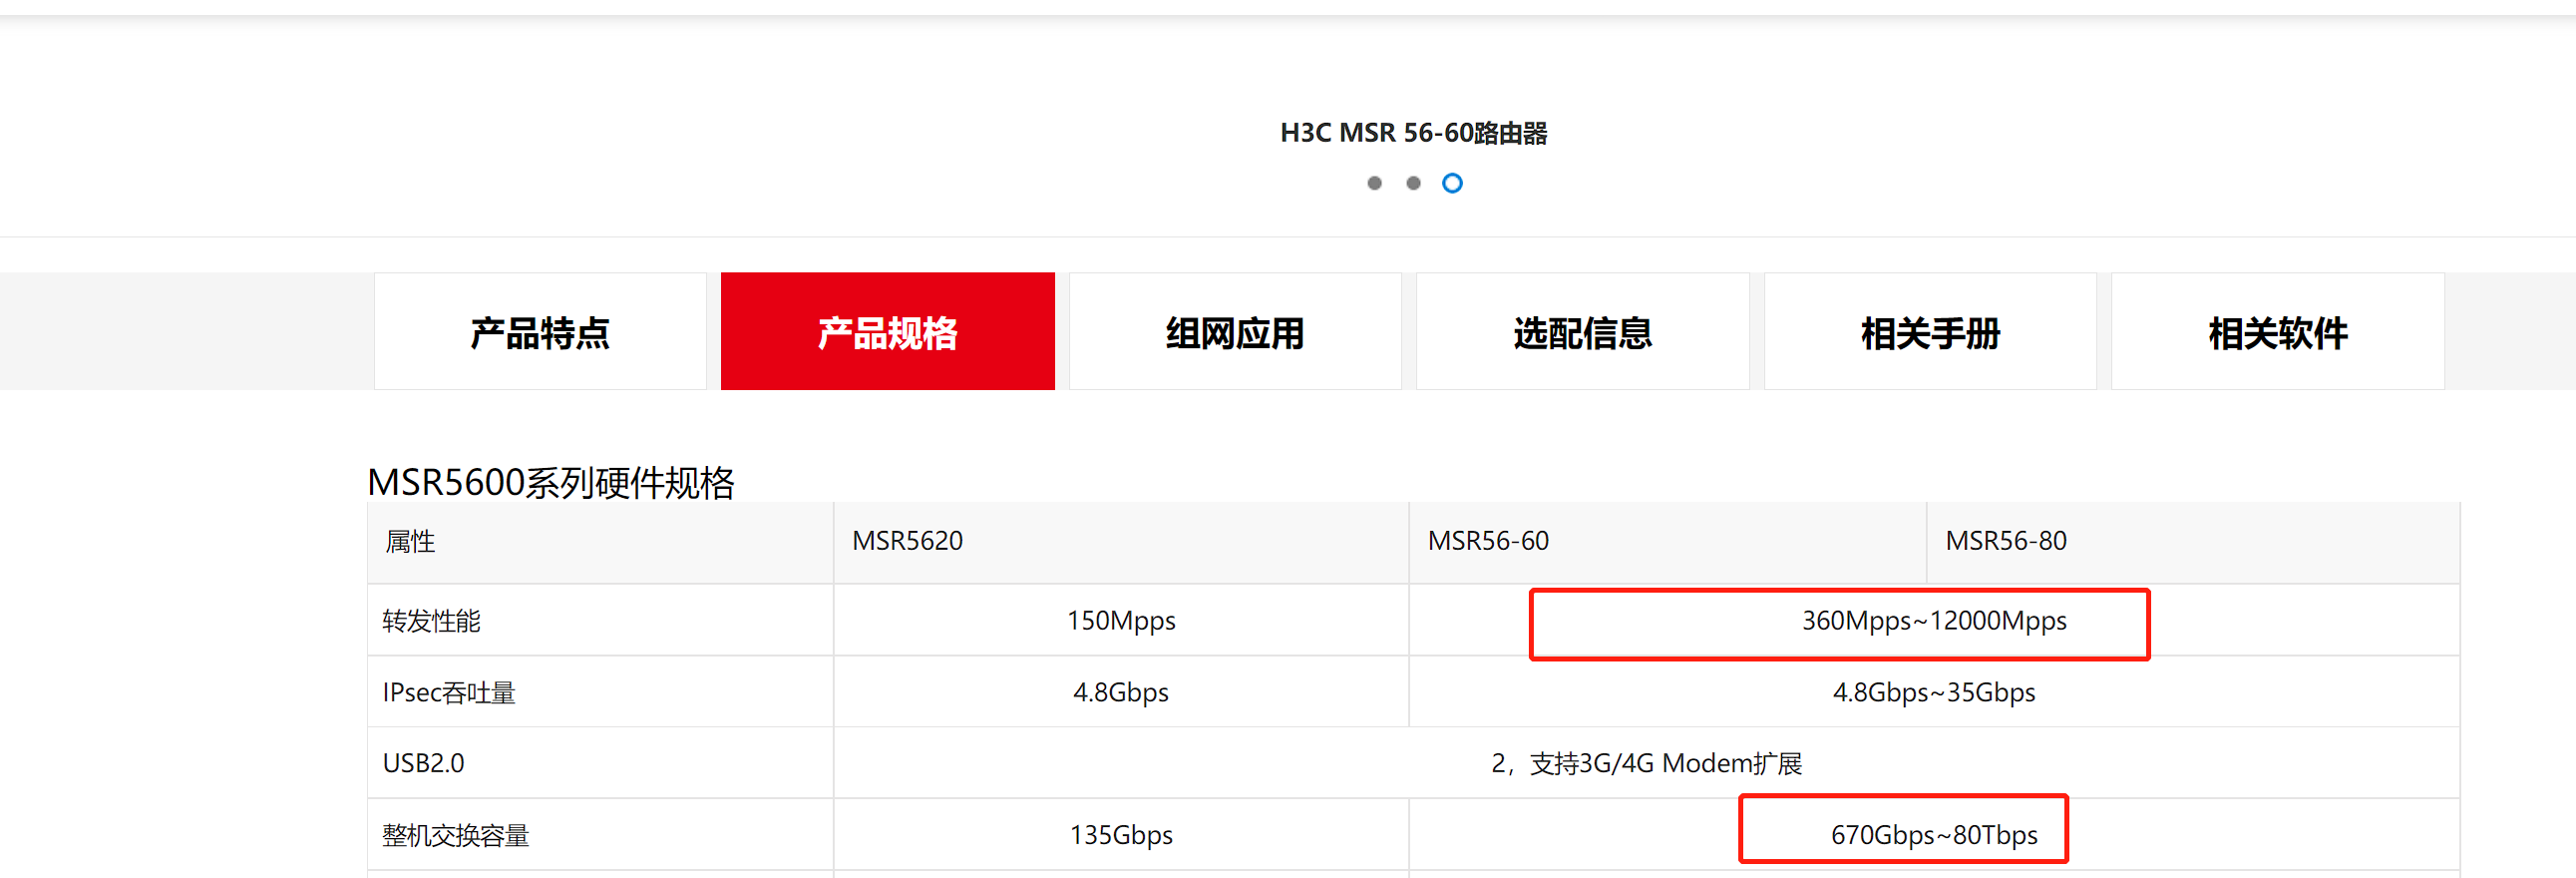The height and width of the screenshot is (878, 2576).
Task: Click the IPsec吞吐量 row label
Action: point(449,692)
